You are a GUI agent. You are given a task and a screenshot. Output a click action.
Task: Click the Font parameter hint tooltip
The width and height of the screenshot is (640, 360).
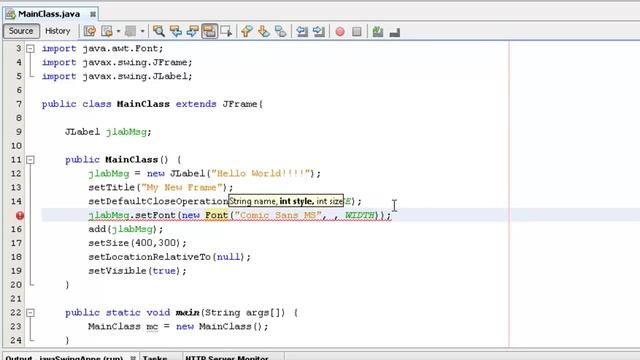click(286, 201)
